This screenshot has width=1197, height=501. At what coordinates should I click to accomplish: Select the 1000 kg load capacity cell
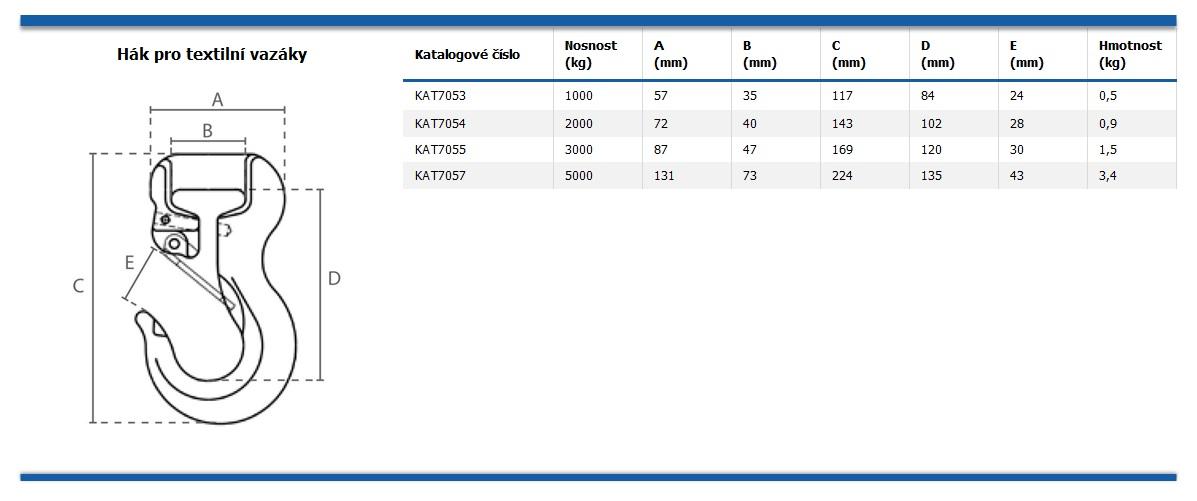[578, 97]
